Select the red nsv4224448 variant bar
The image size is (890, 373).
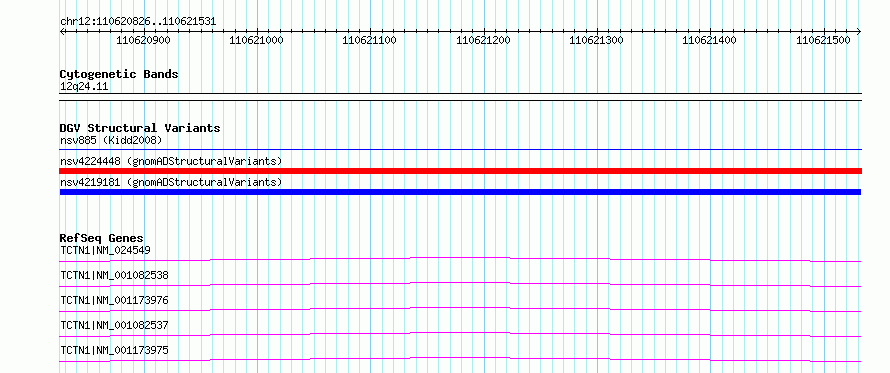point(460,171)
